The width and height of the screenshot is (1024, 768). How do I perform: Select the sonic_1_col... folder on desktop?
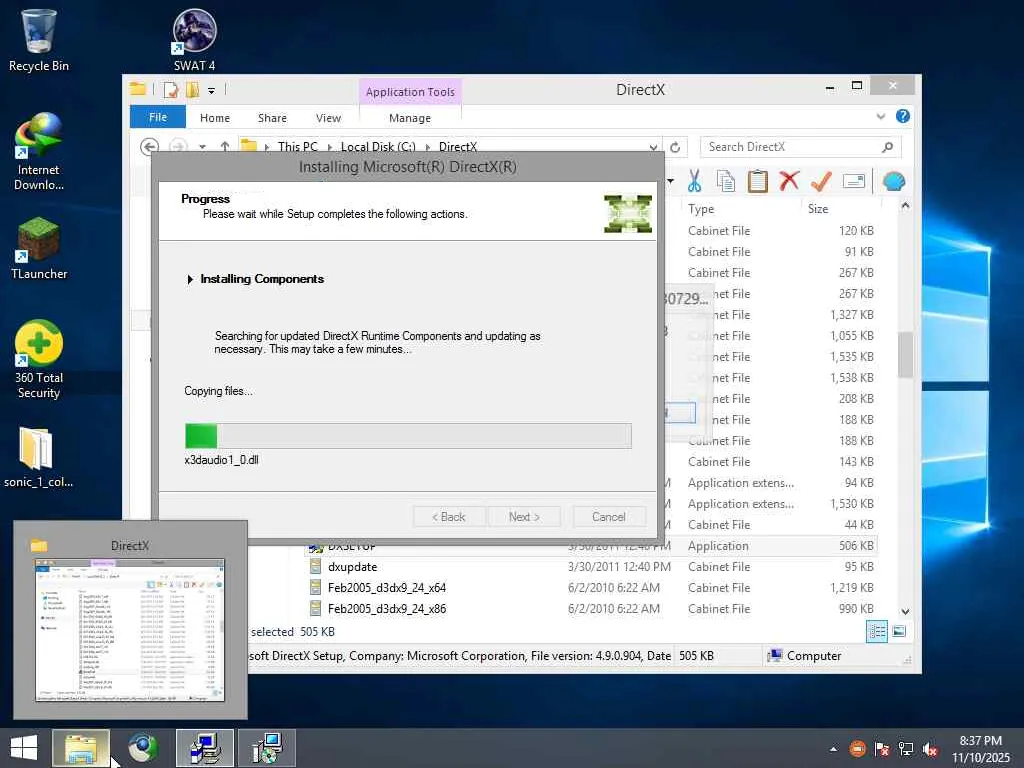[x=39, y=456]
